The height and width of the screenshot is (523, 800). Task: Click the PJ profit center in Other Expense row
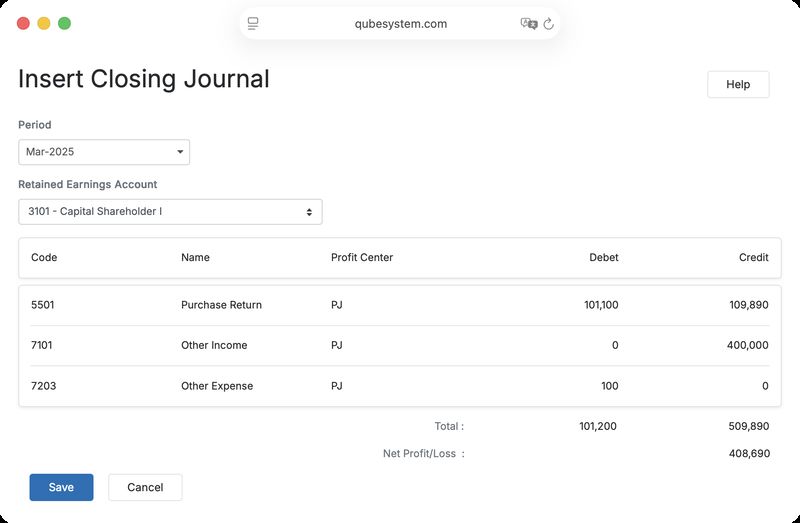[x=337, y=386]
